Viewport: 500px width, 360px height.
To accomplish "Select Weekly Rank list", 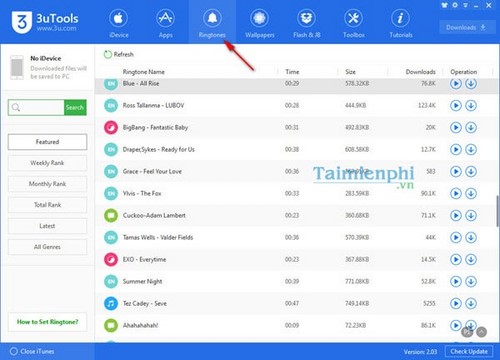I will [x=47, y=163].
